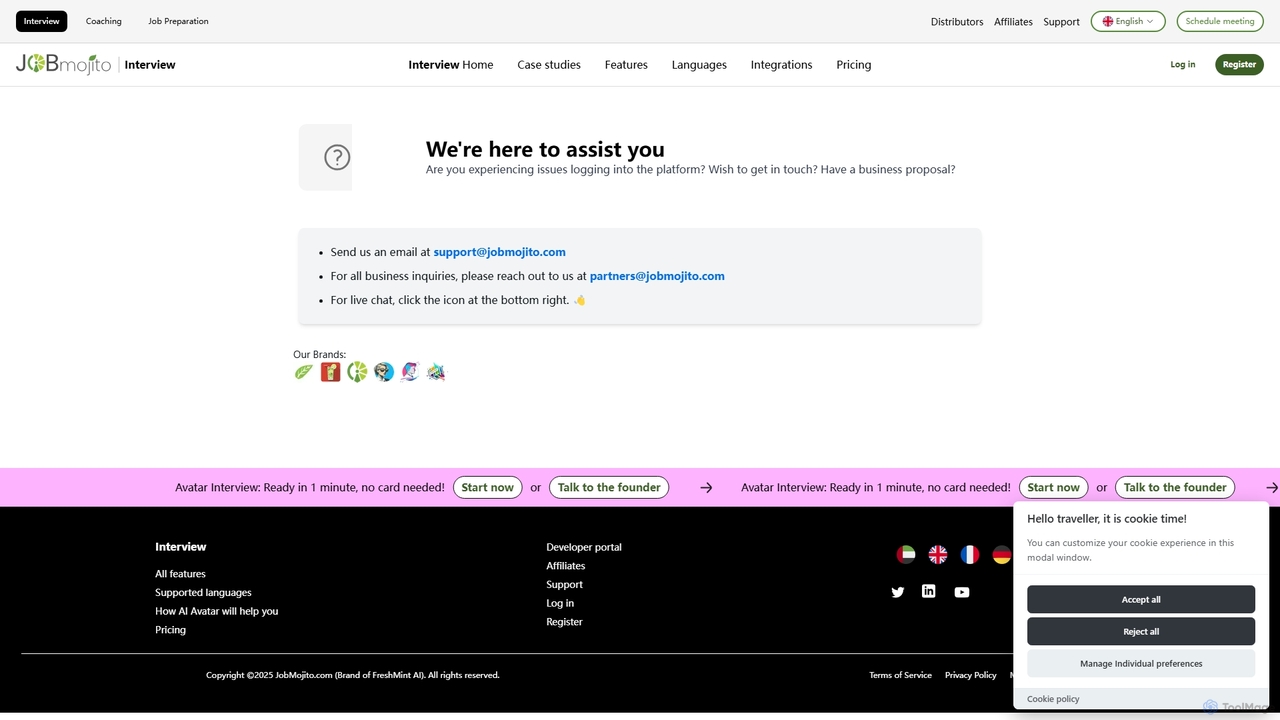Click Log in in the header
Image resolution: width=1280 pixels, height=720 pixels.
click(x=1183, y=65)
